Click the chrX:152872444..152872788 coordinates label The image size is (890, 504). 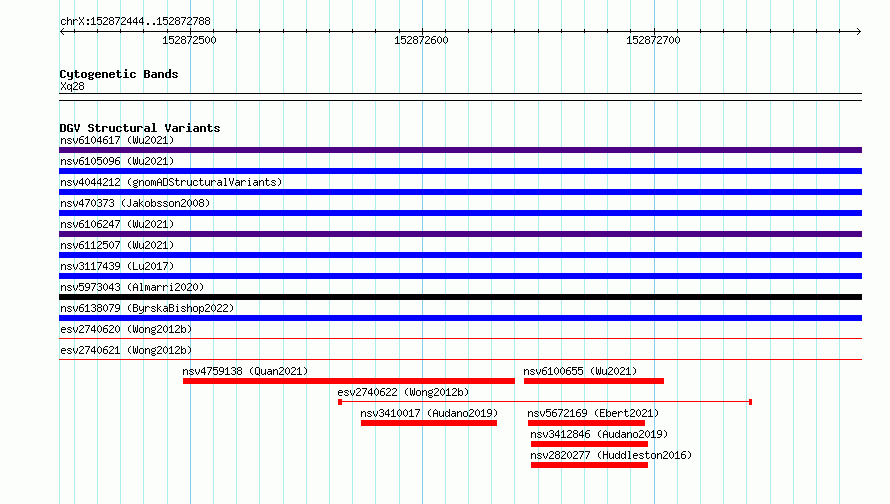(135, 21)
